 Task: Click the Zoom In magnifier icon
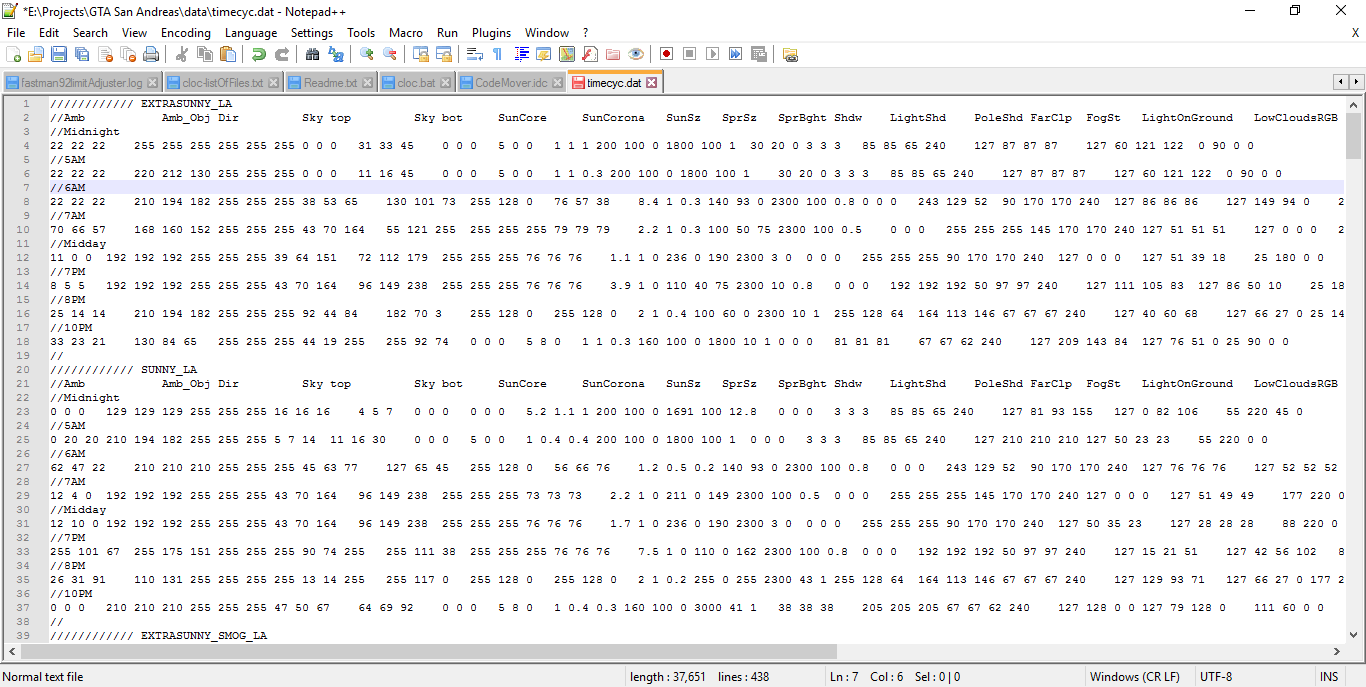367,54
